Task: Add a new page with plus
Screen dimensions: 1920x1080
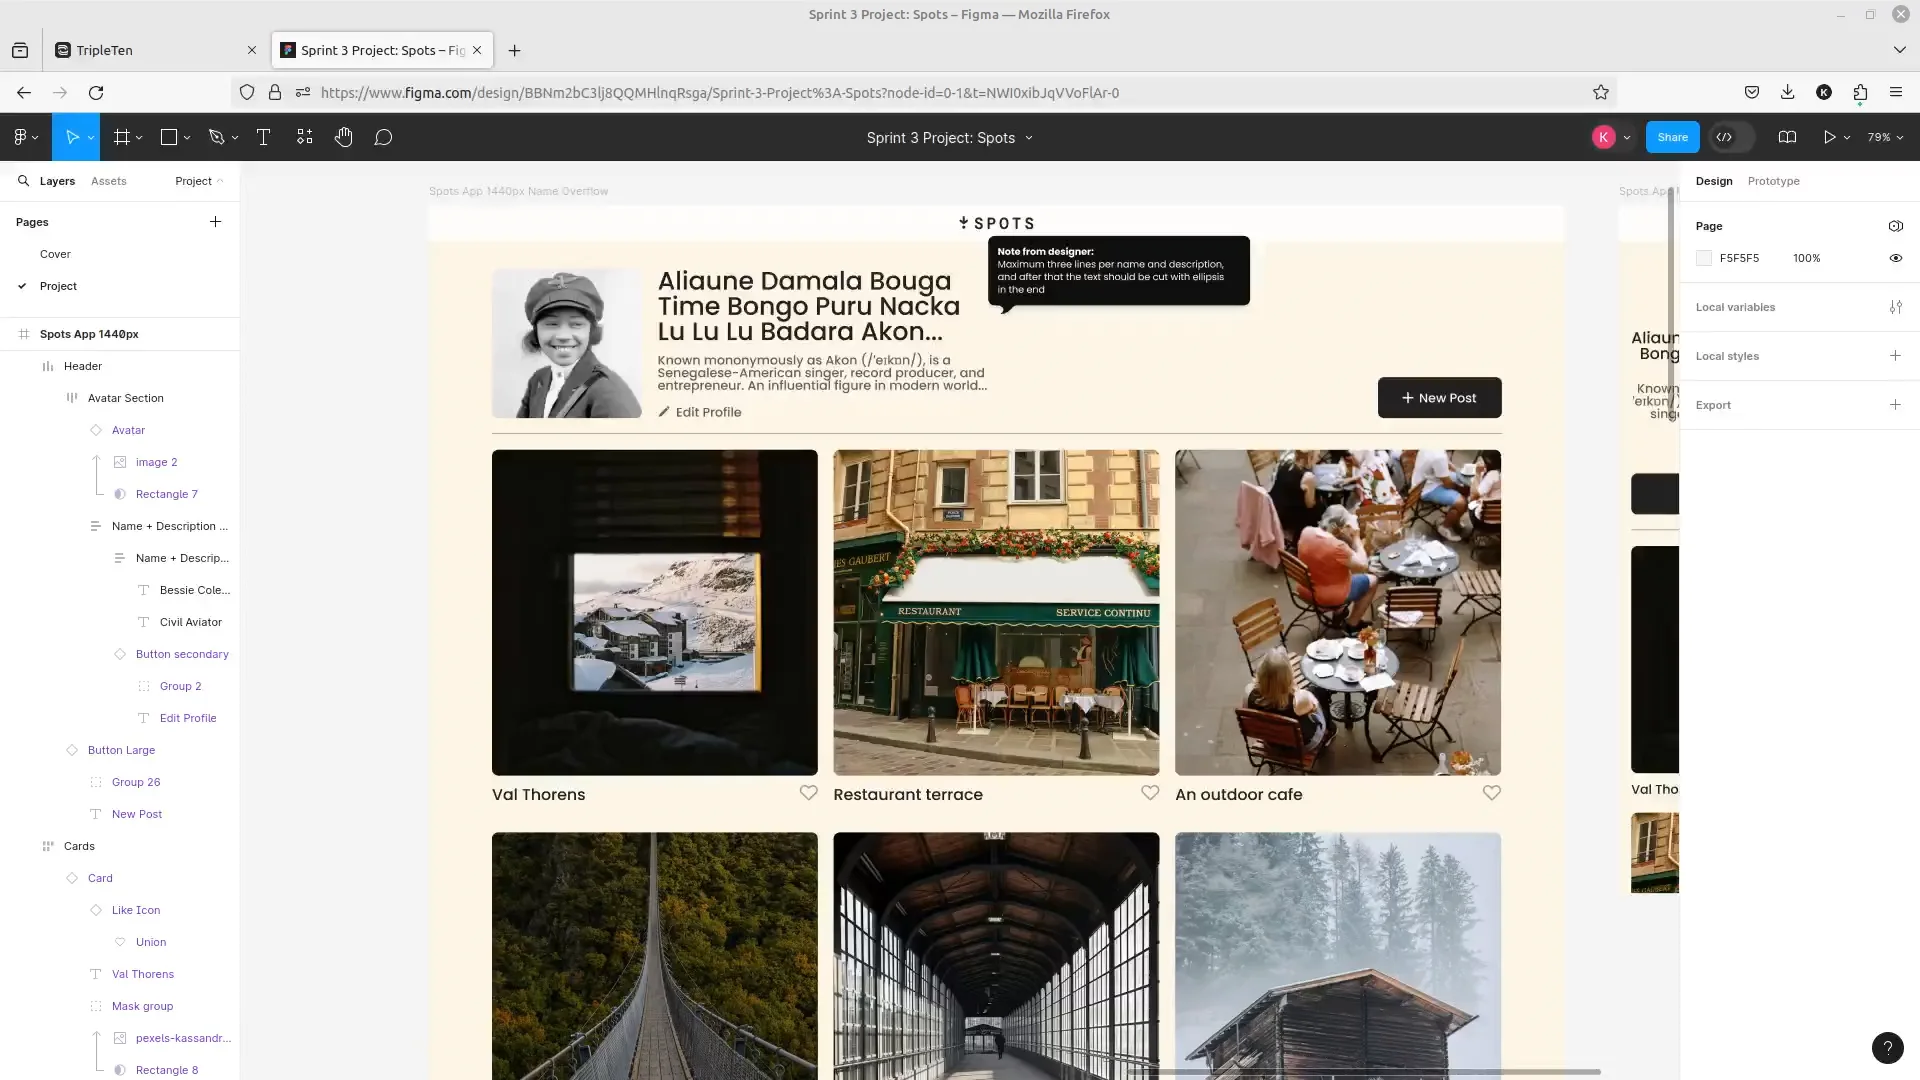Action: click(215, 222)
